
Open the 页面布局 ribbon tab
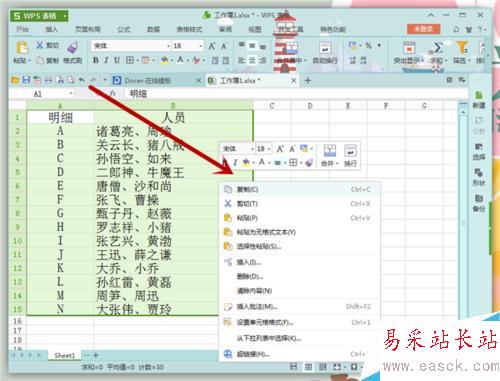[88, 29]
